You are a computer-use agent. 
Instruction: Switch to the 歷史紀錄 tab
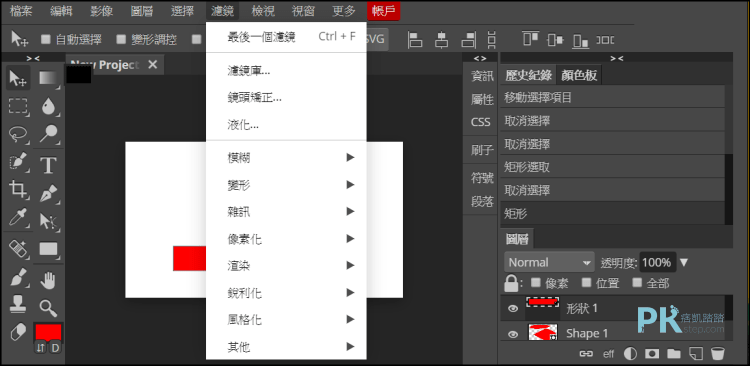tap(529, 76)
